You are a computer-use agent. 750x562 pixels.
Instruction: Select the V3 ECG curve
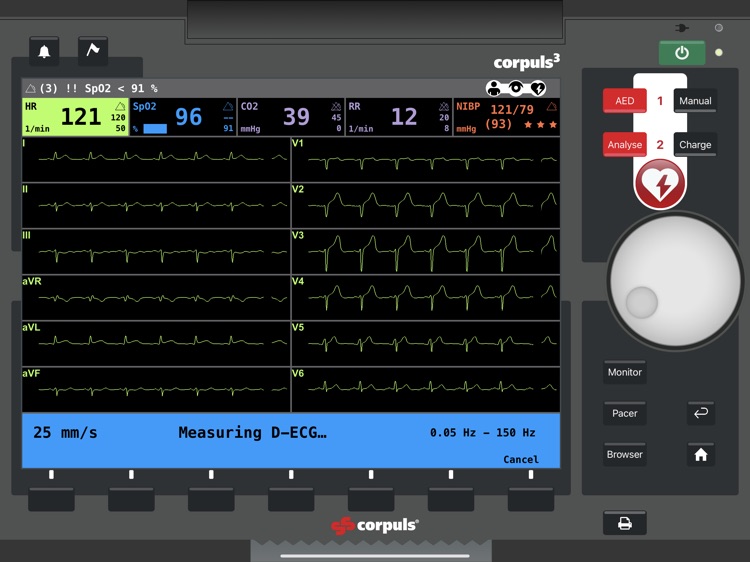coord(426,252)
